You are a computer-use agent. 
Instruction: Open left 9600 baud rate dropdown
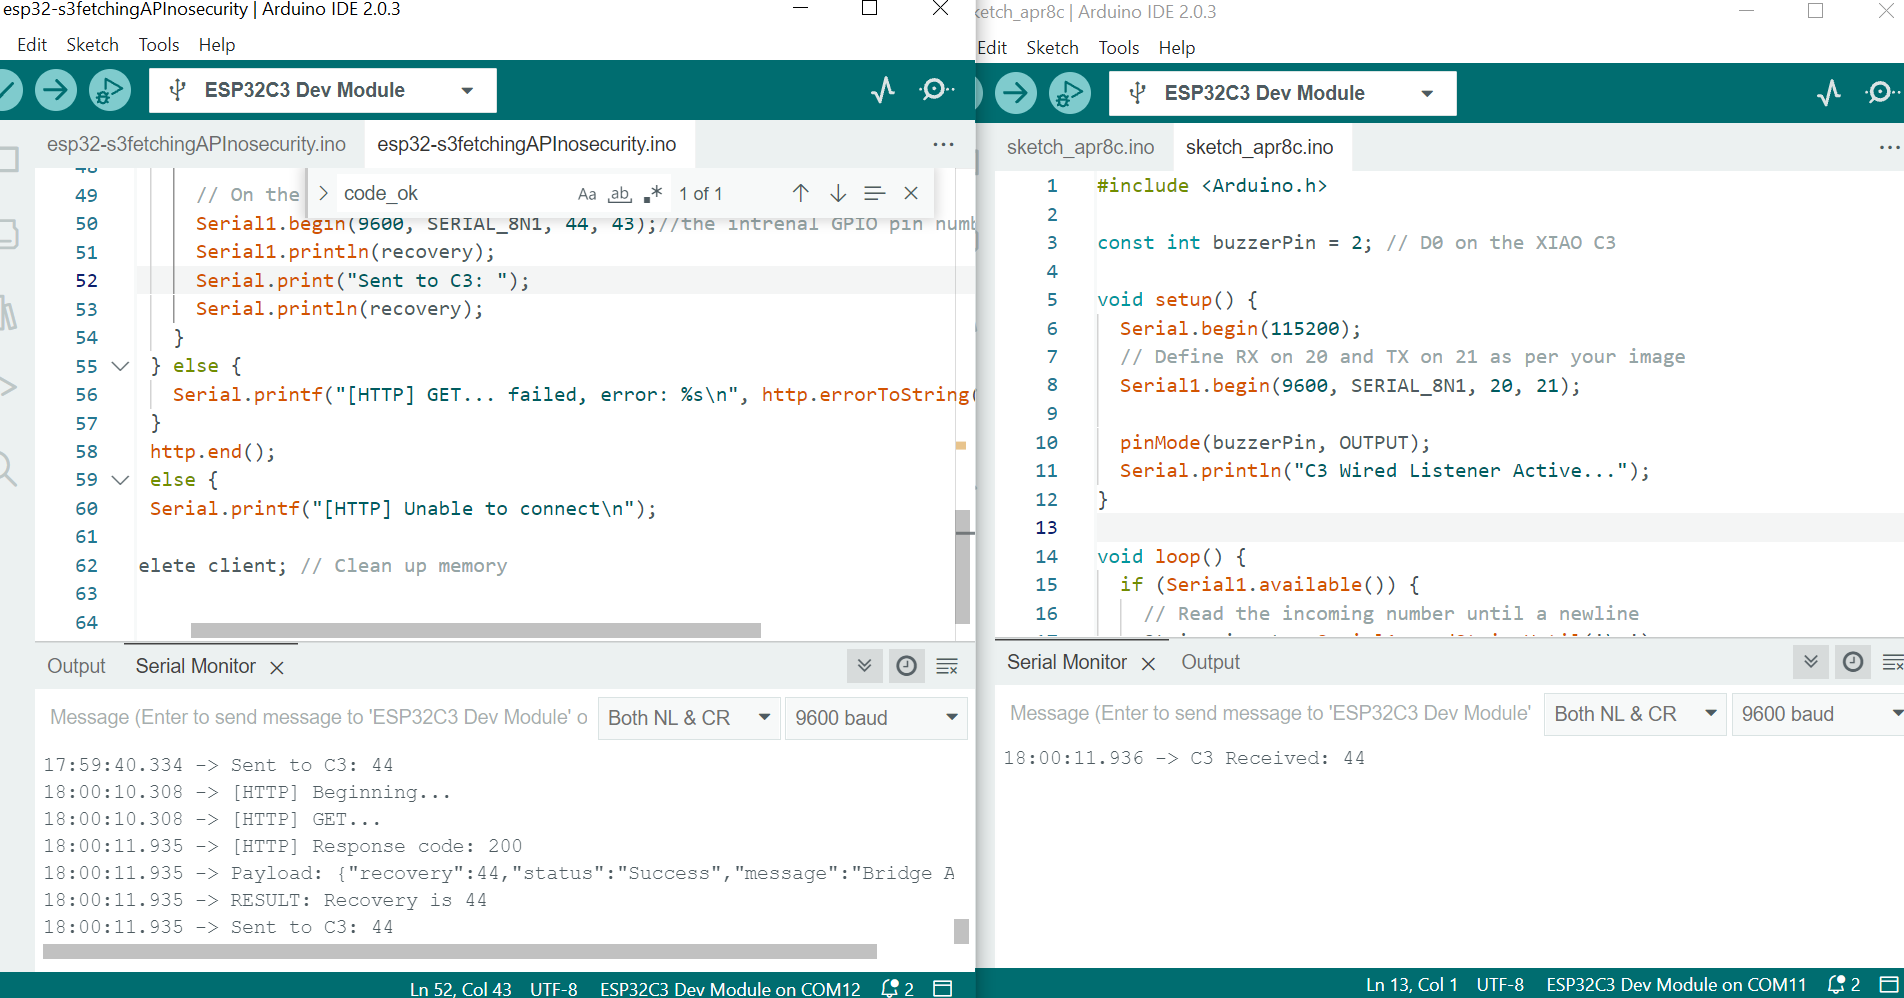pos(875,718)
